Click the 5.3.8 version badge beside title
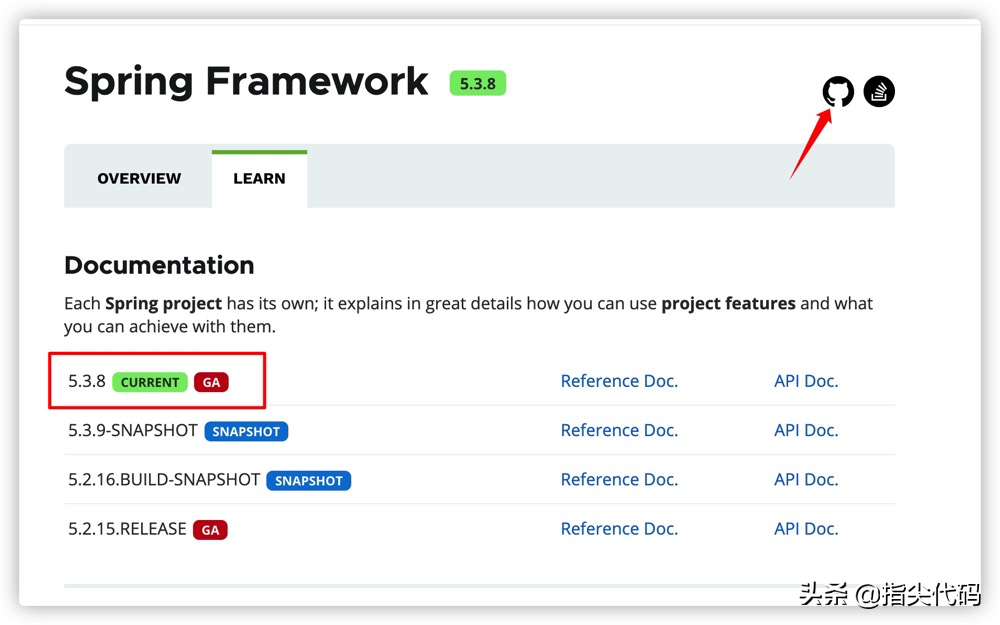 478,84
